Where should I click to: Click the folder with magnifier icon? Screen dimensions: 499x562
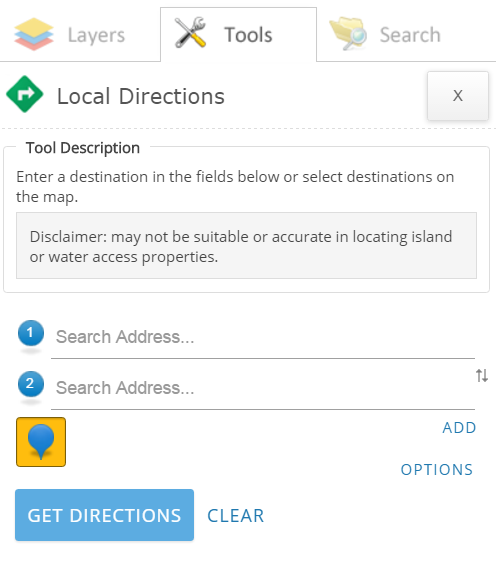pos(348,33)
